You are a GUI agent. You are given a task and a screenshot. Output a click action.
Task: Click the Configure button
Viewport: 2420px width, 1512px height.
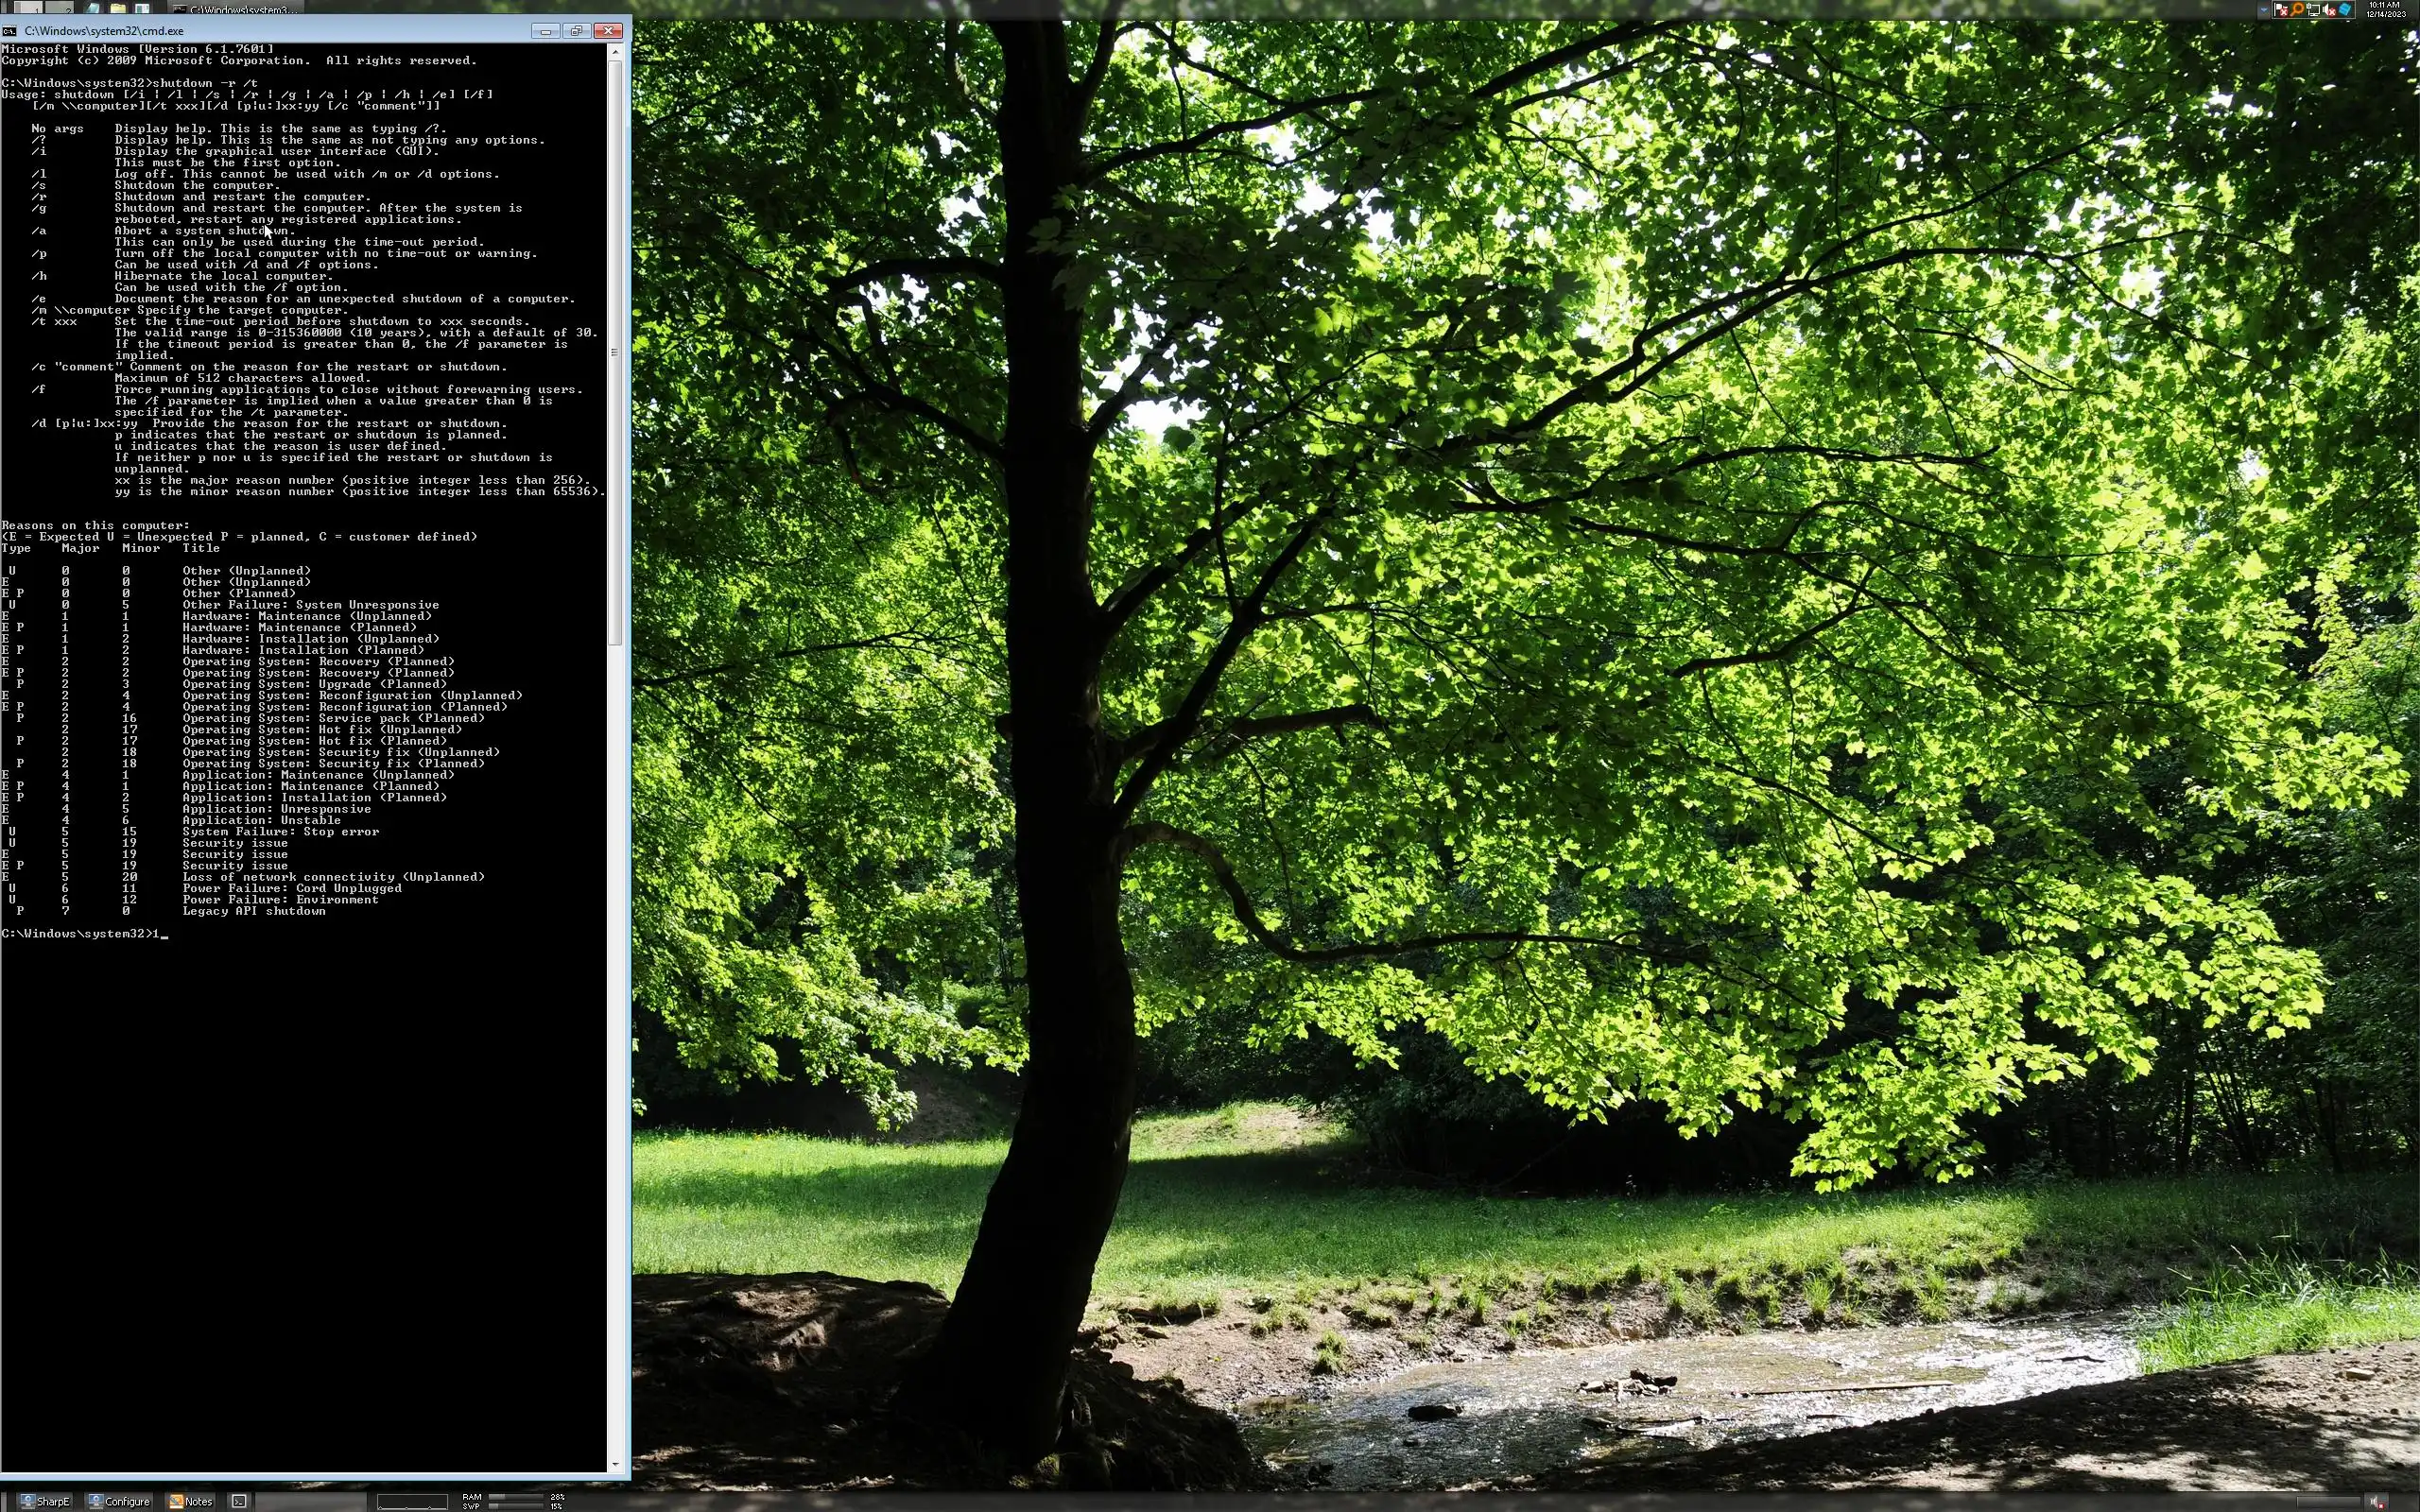tap(119, 1501)
